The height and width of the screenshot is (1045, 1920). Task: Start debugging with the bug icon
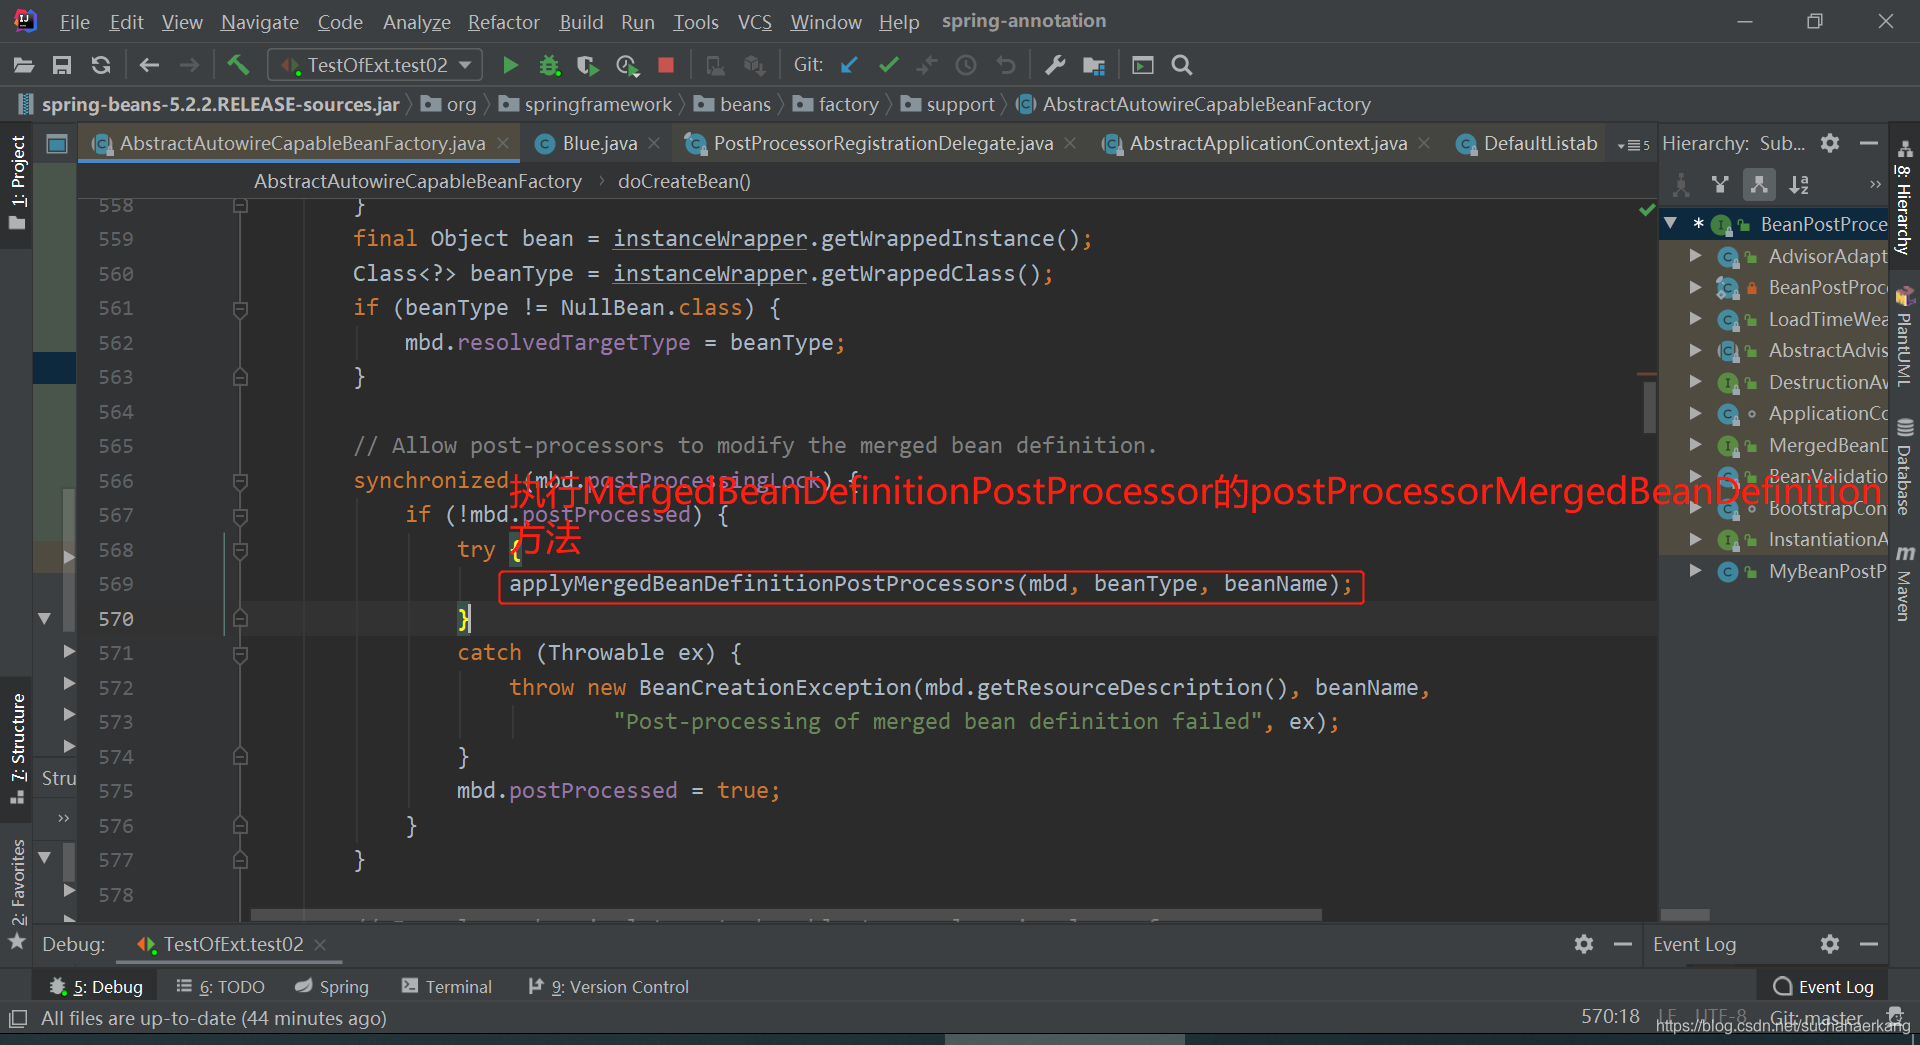tap(549, 65)
